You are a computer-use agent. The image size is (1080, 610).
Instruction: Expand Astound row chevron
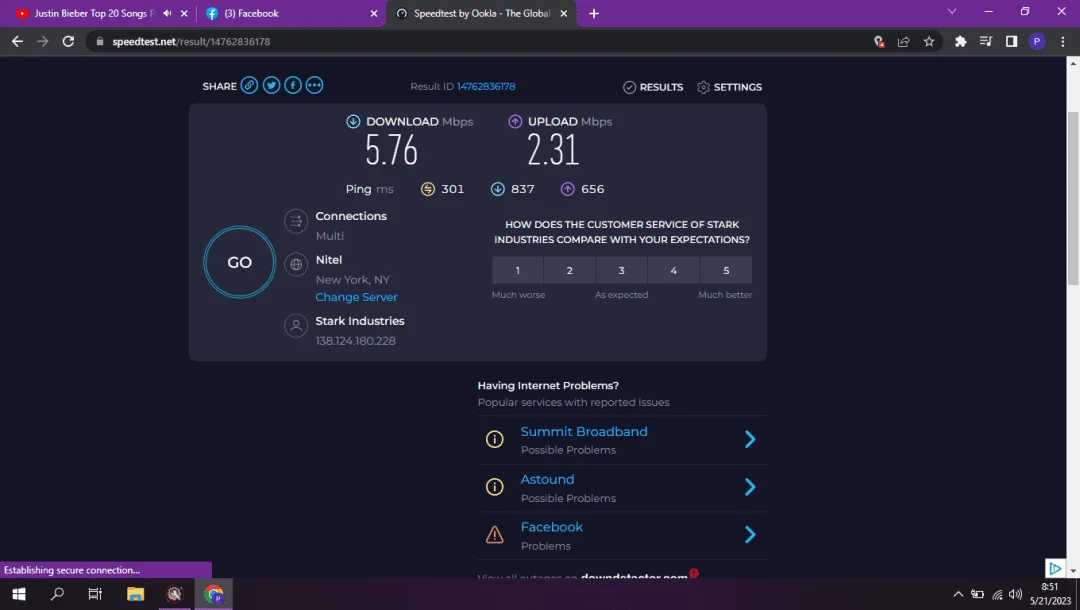coord(750,487)
